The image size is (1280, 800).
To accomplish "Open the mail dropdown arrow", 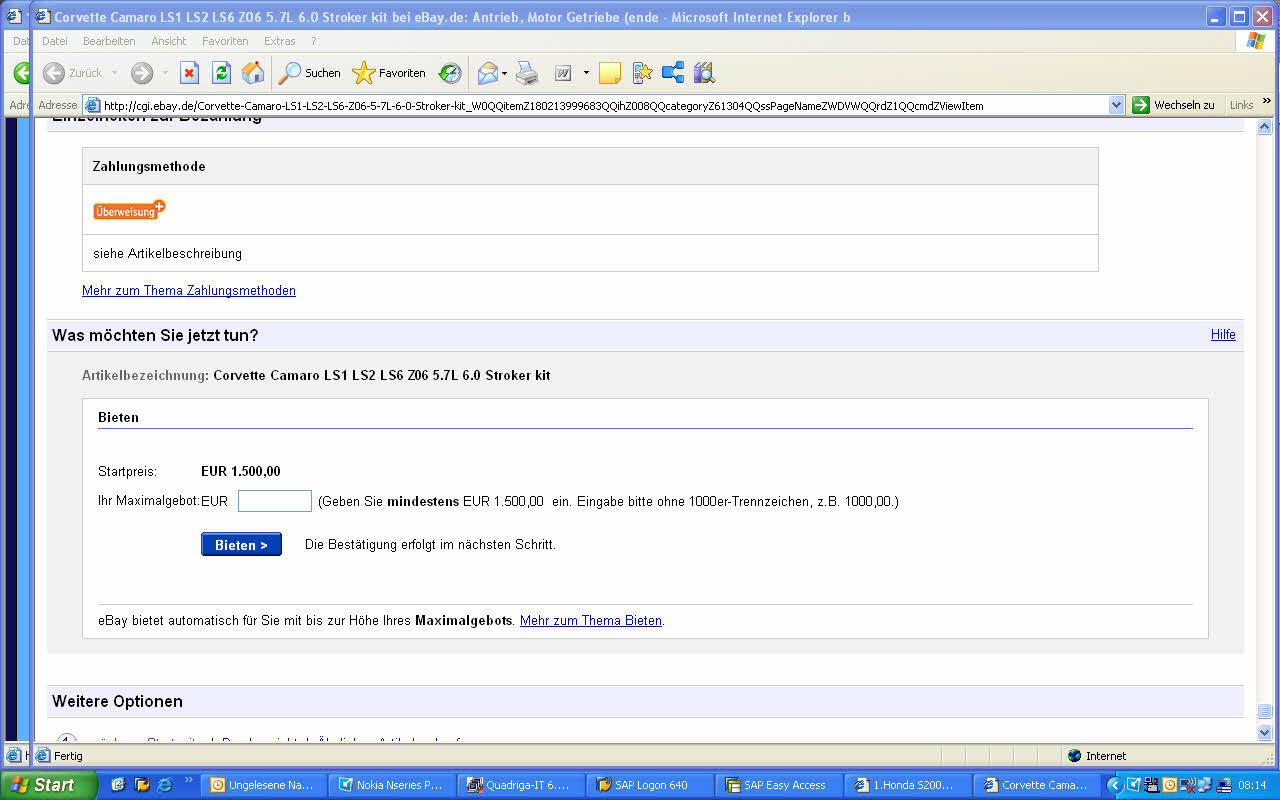I will pyautogui.click(x=505, y=73).
